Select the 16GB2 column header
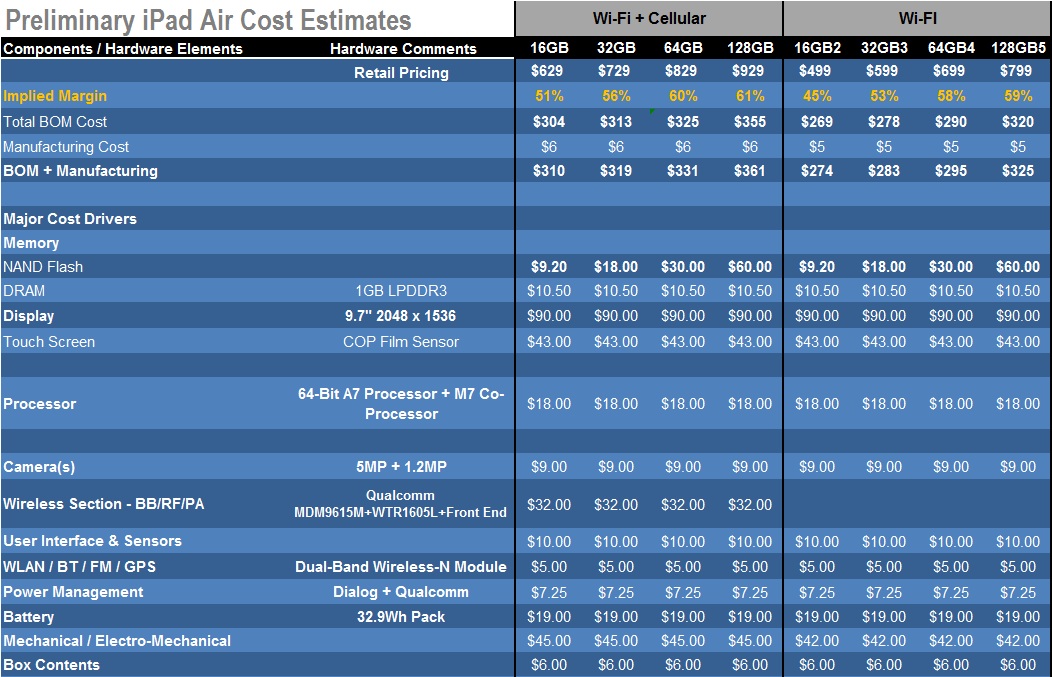This screenshot has height=677, width=1052. click(x=817, y=48)
